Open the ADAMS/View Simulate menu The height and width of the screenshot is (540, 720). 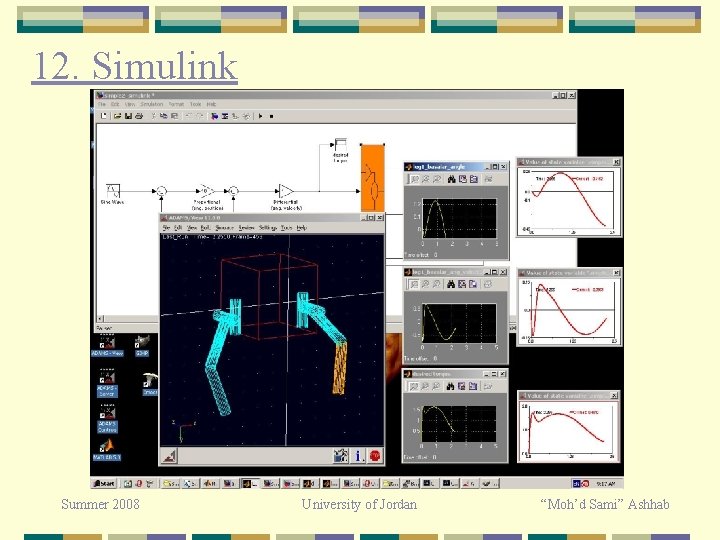[x=225, y=227]
